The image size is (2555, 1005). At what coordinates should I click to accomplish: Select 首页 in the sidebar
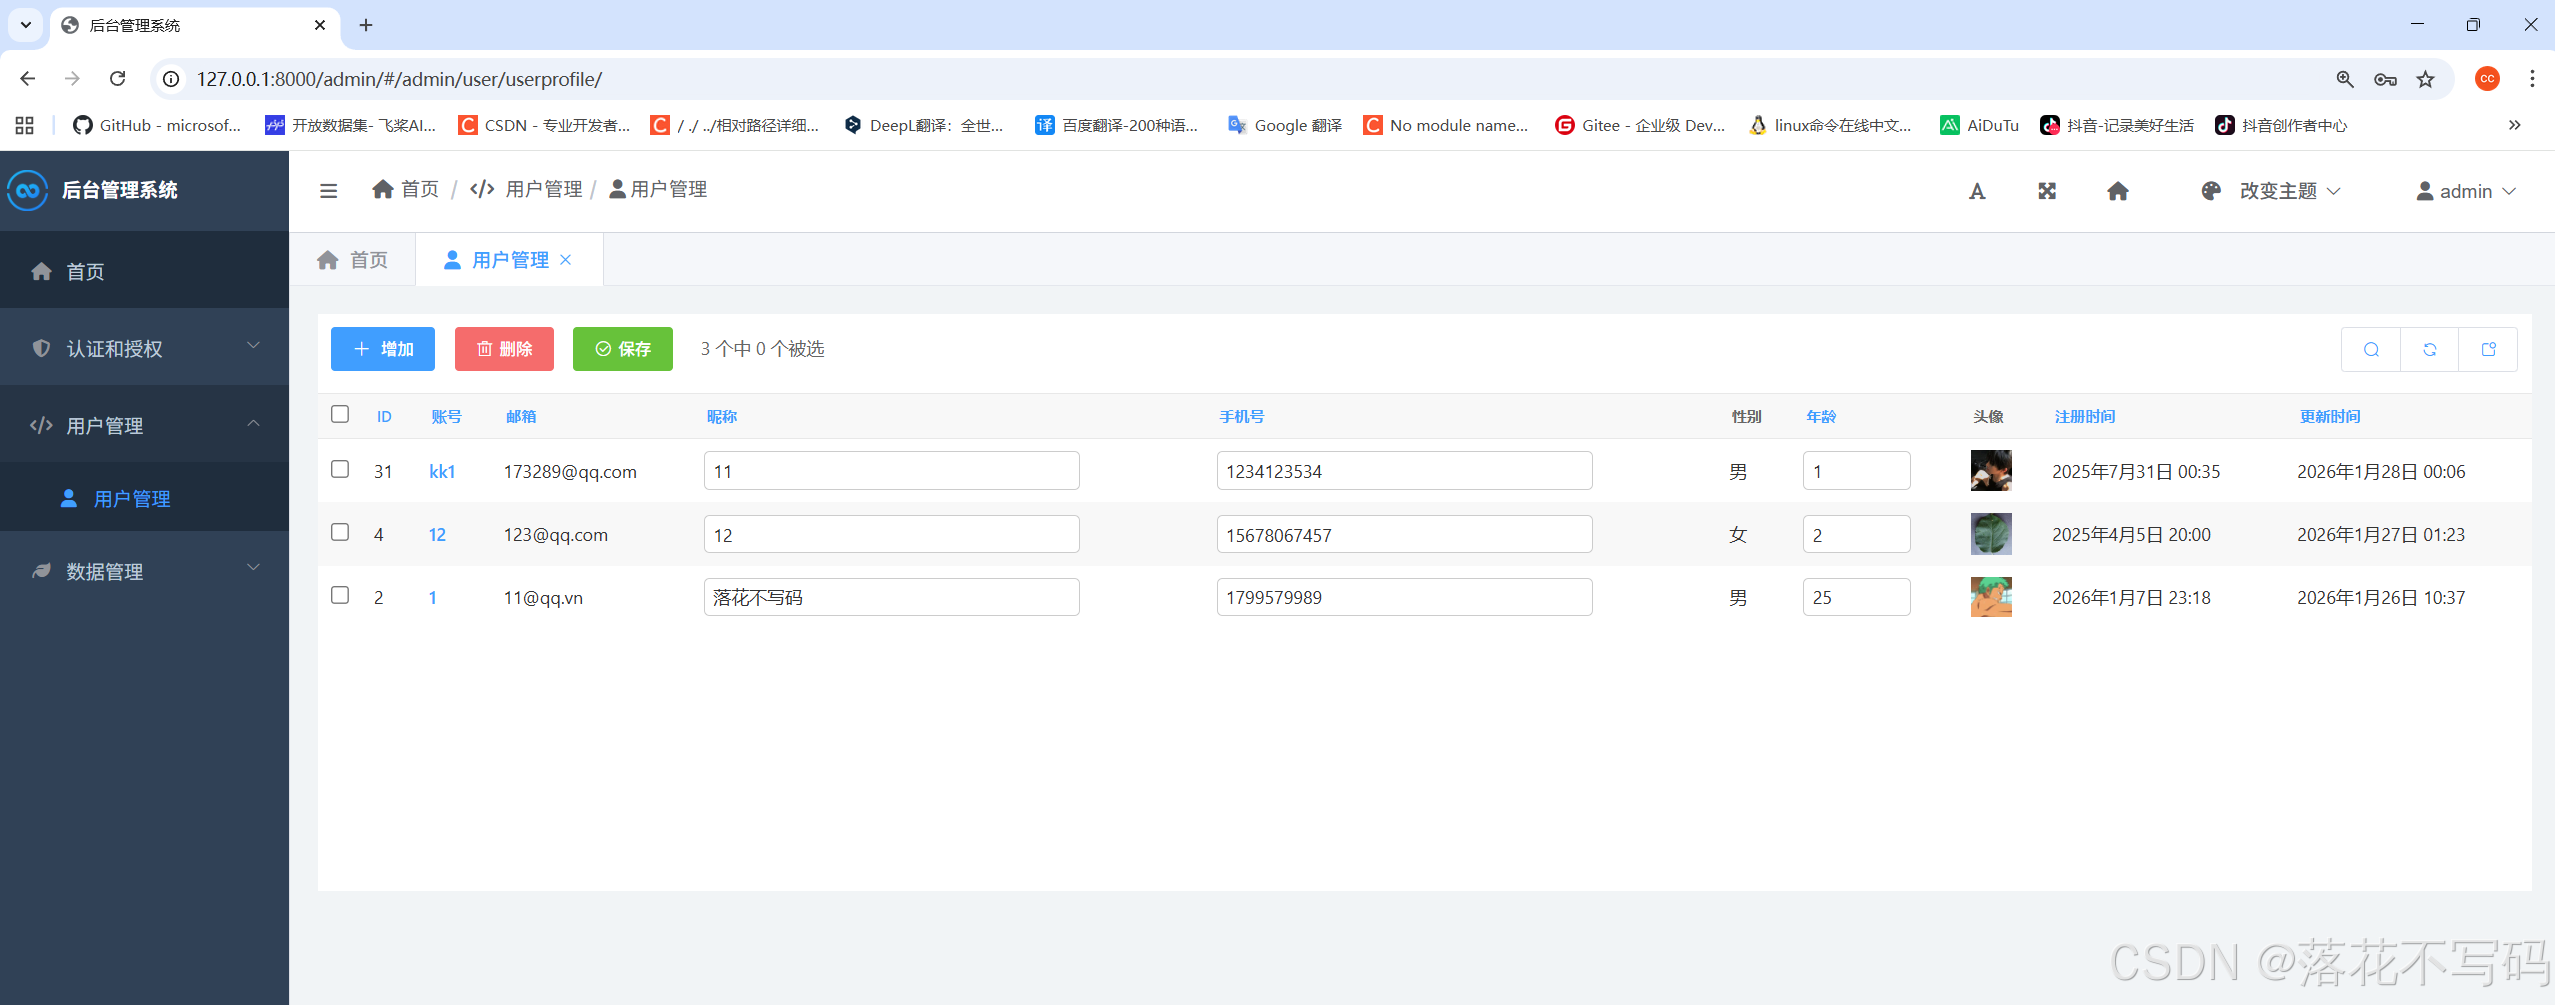pyautogui.click(x=145, y=271)
